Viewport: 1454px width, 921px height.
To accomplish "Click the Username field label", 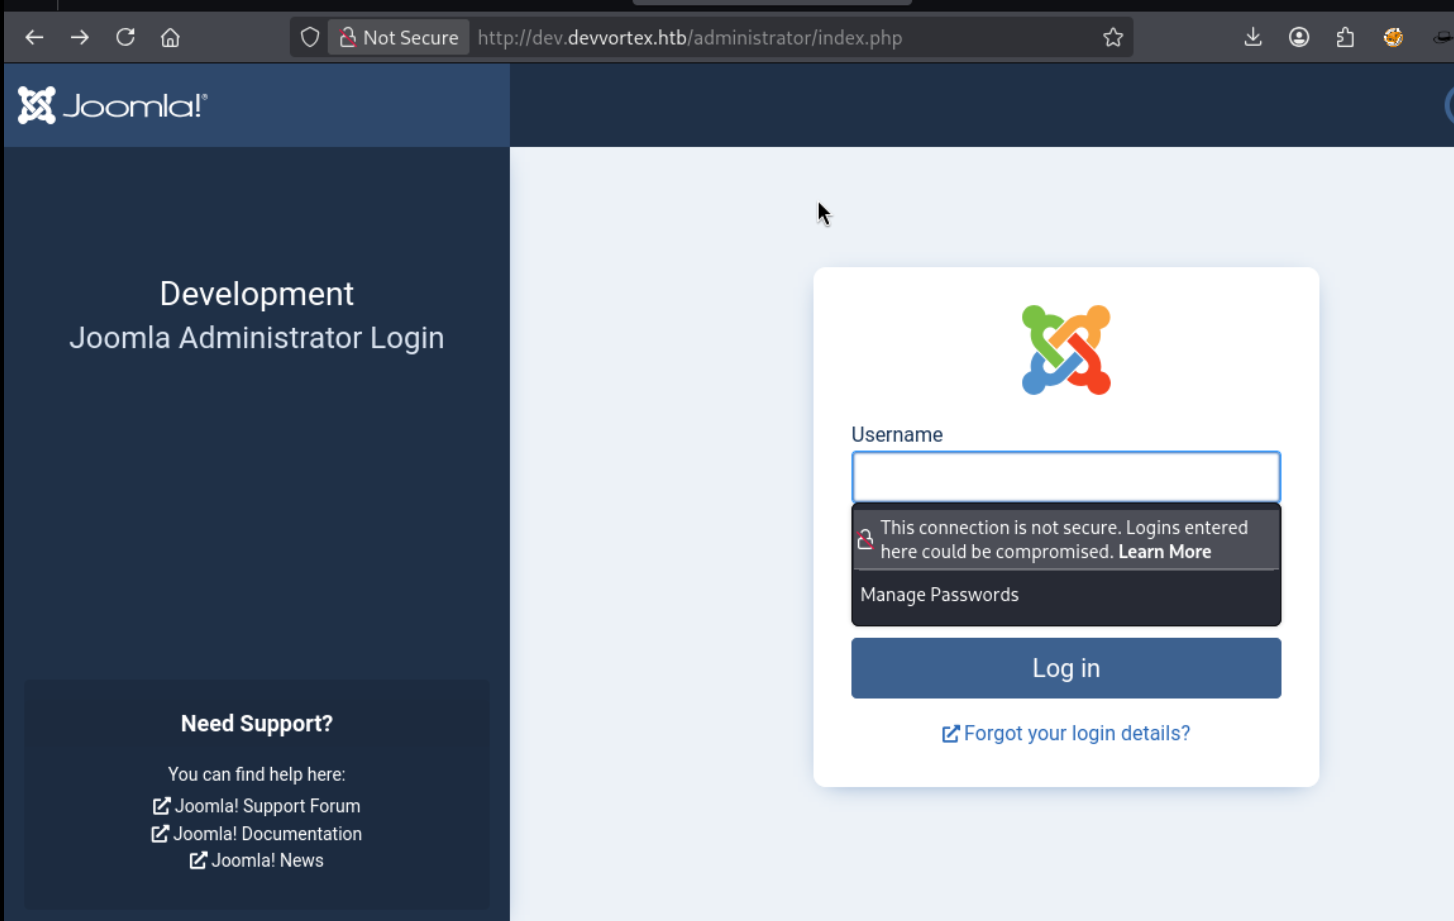I will click(897, 435).
